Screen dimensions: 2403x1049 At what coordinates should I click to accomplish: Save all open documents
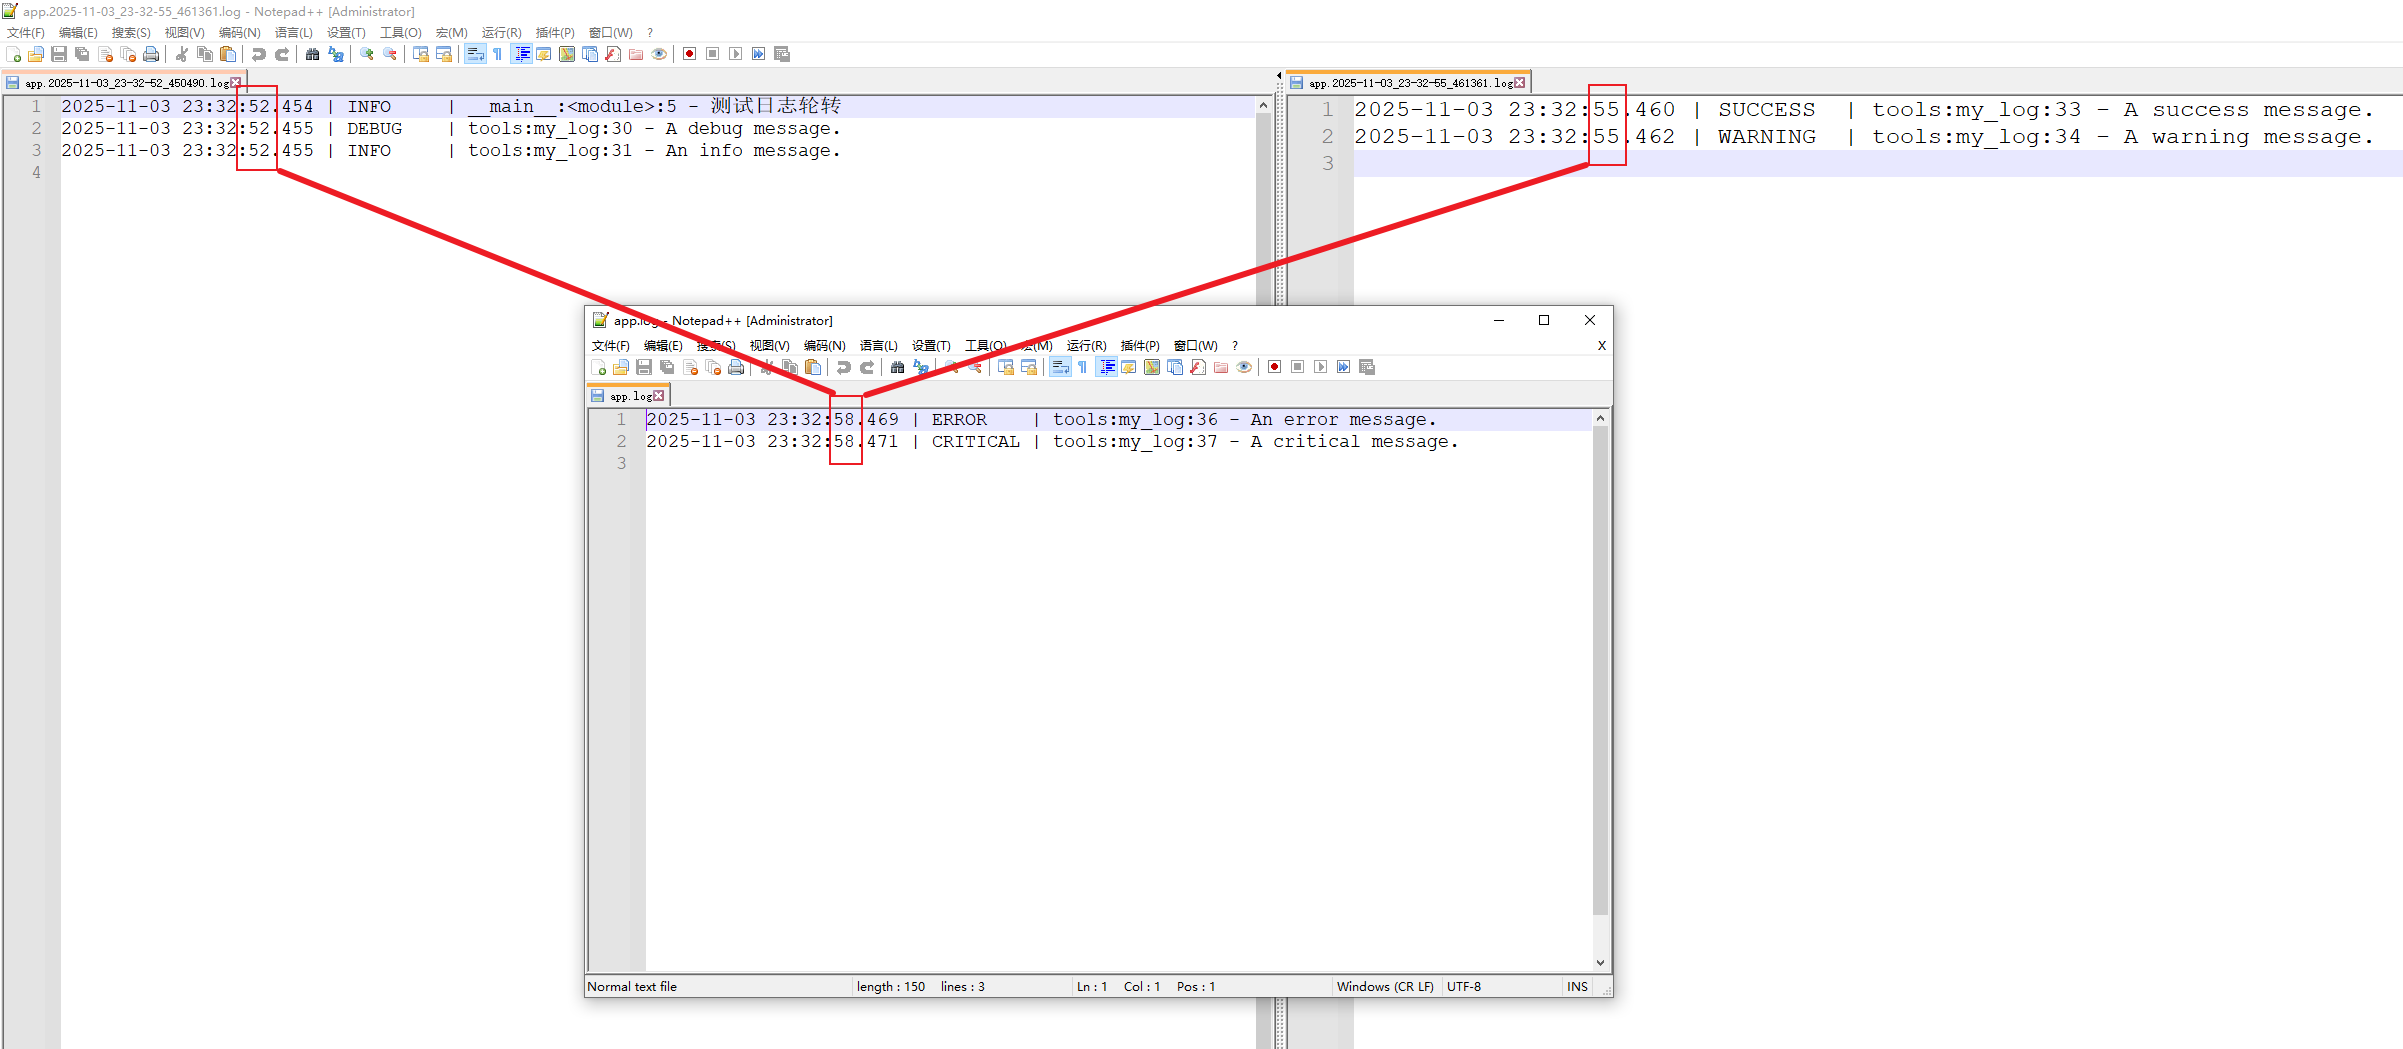[x=81, y=54]
